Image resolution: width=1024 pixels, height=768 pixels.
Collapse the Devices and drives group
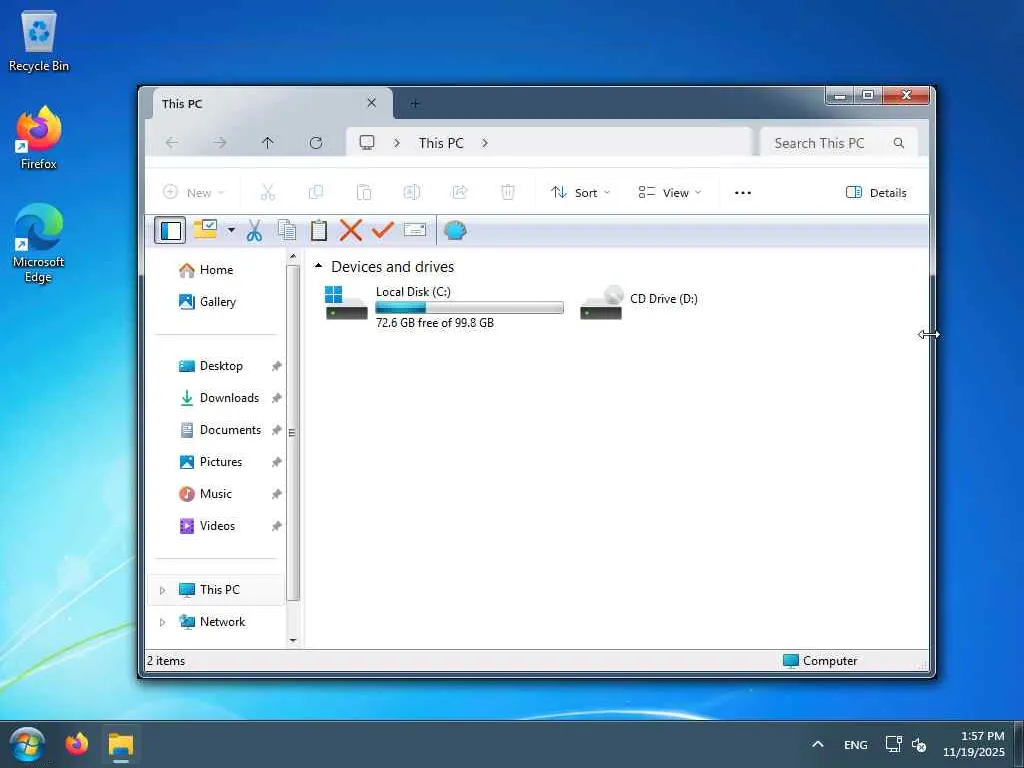(x=318, y=266)
